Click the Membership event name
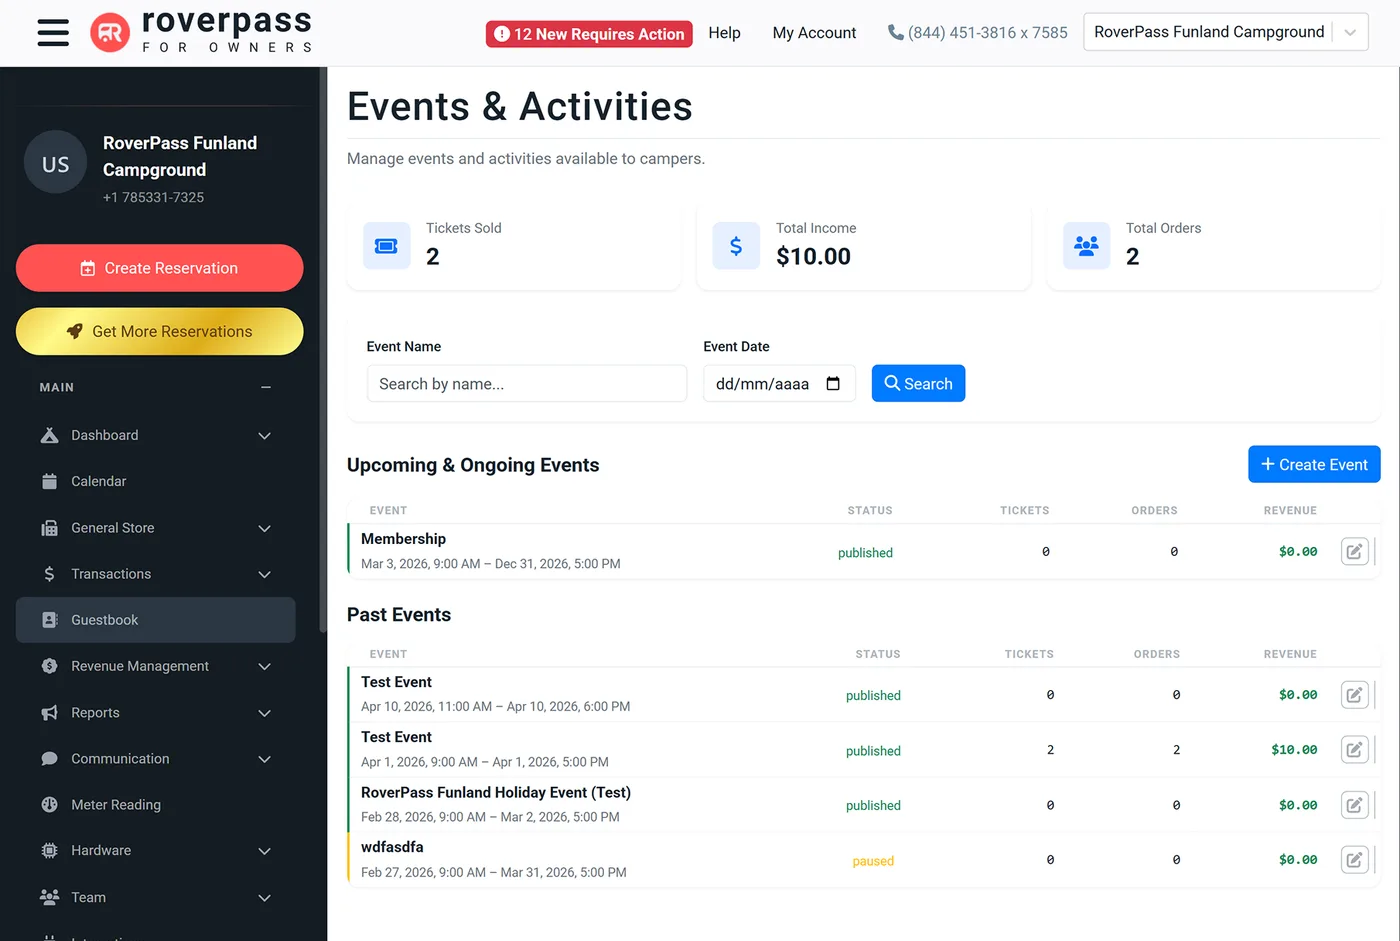Viewport: 1400px width, 941px height. click(x=403, y=539)
